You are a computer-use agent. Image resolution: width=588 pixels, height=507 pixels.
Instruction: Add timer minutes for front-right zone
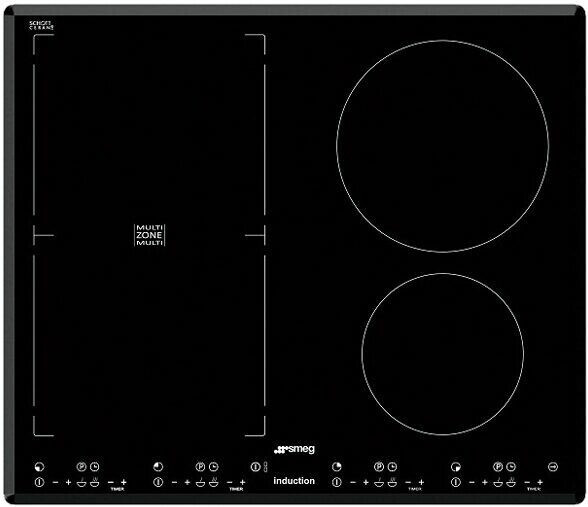coord(540,482)
